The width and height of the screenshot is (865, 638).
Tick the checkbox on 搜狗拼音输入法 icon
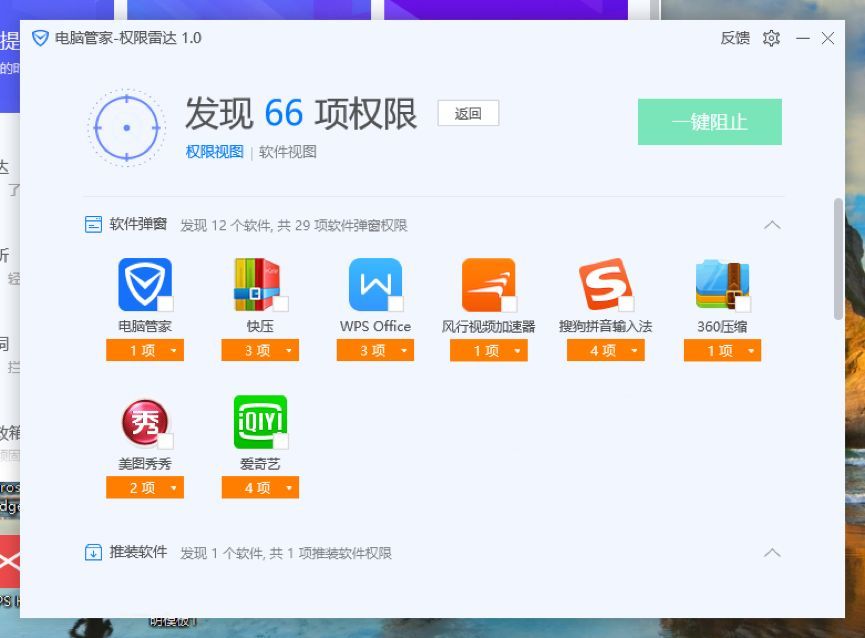point(626,304)
